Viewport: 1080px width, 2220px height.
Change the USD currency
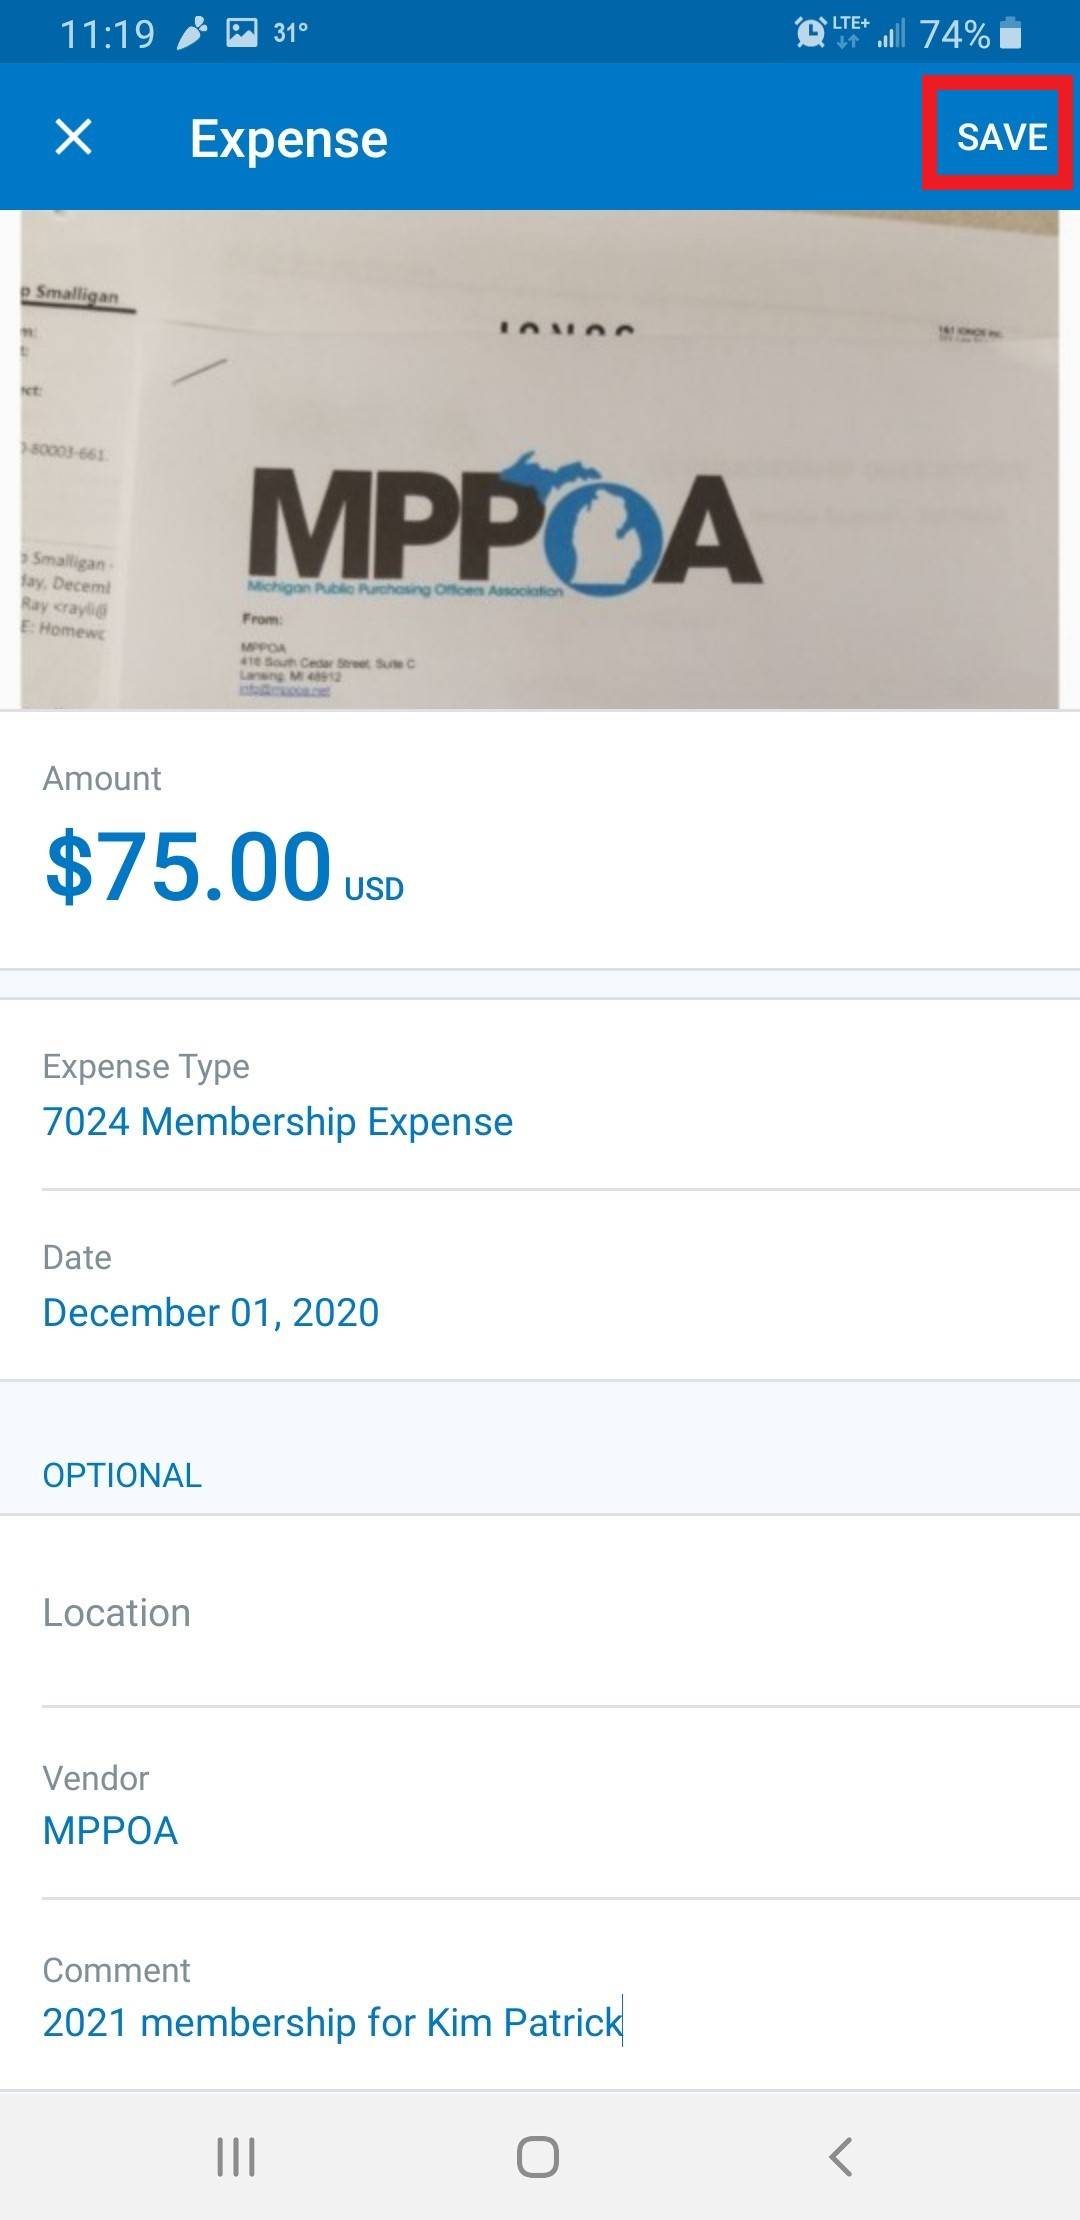[374, 888]
